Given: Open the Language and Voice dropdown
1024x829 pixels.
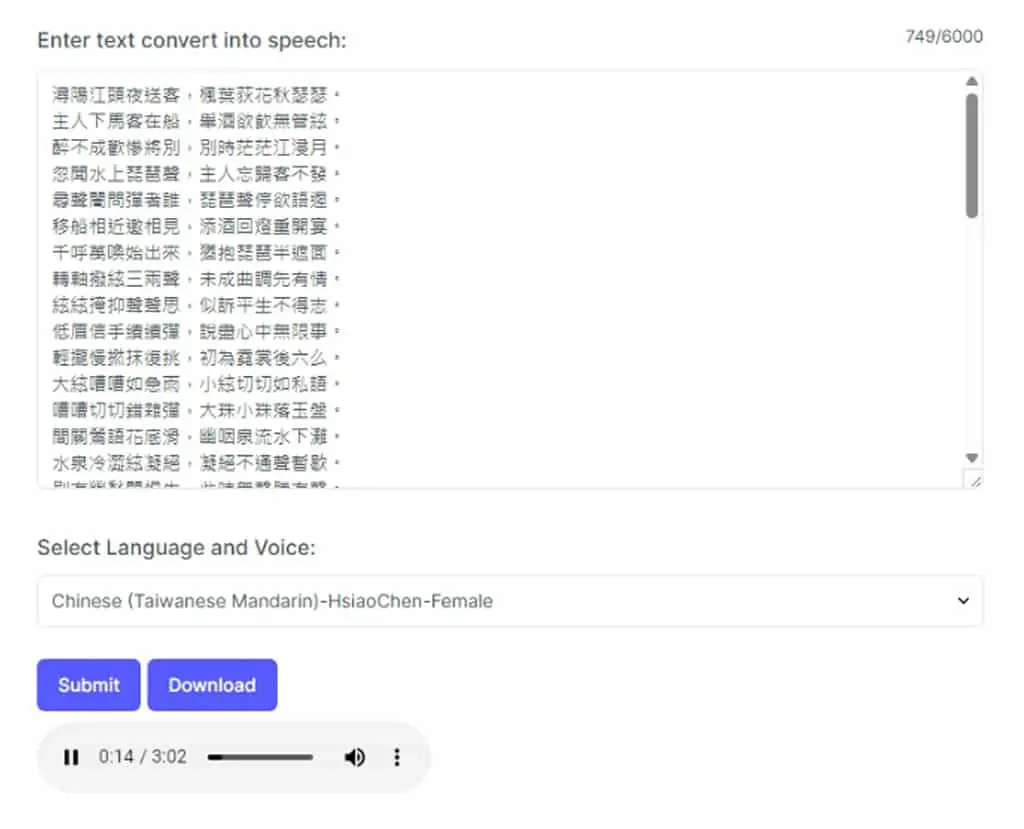Looking at the screenshot, I should (x=510, y=601).
